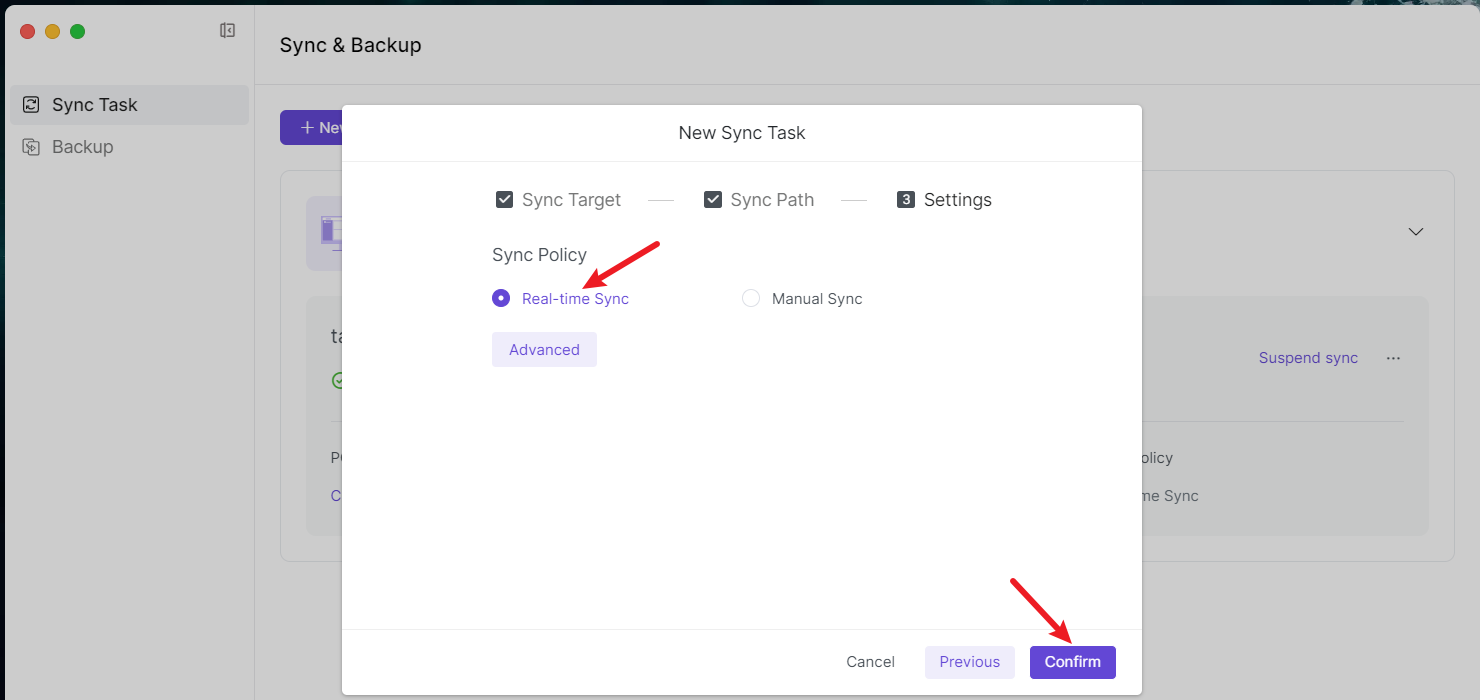Select the Sync Task sidebar label

(95, 105)
